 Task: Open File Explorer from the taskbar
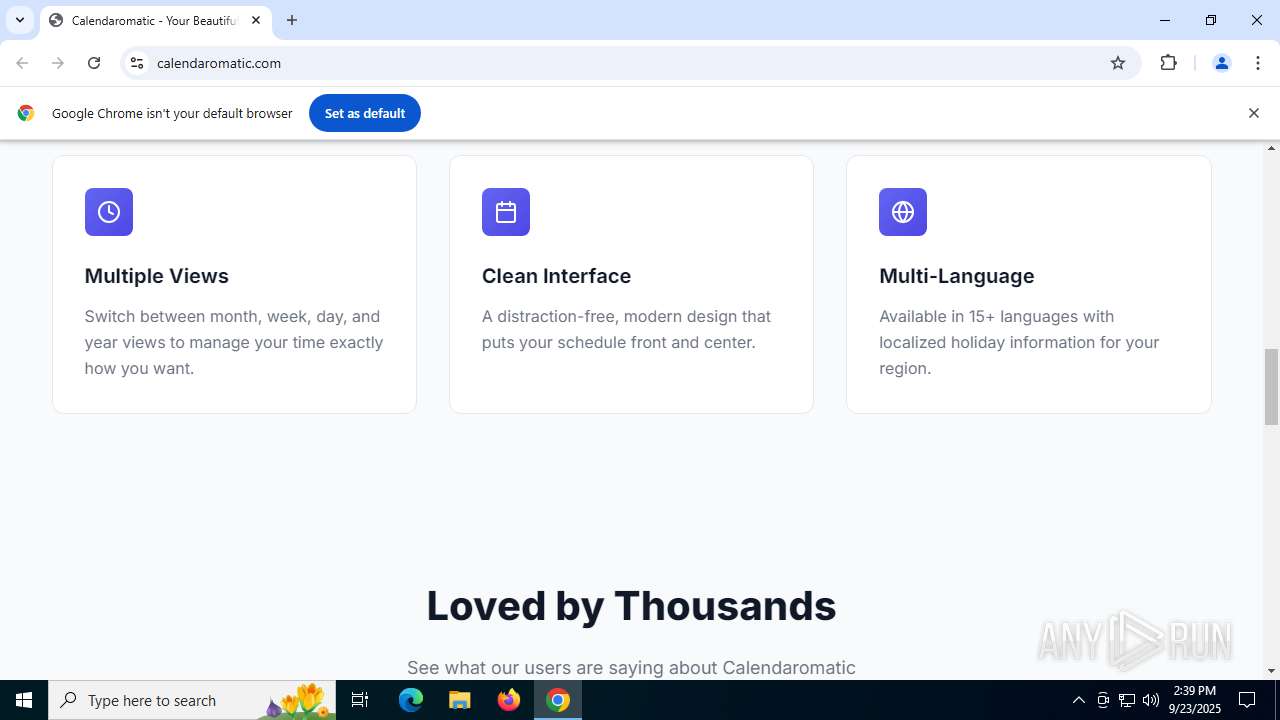(x=460, y=700)
